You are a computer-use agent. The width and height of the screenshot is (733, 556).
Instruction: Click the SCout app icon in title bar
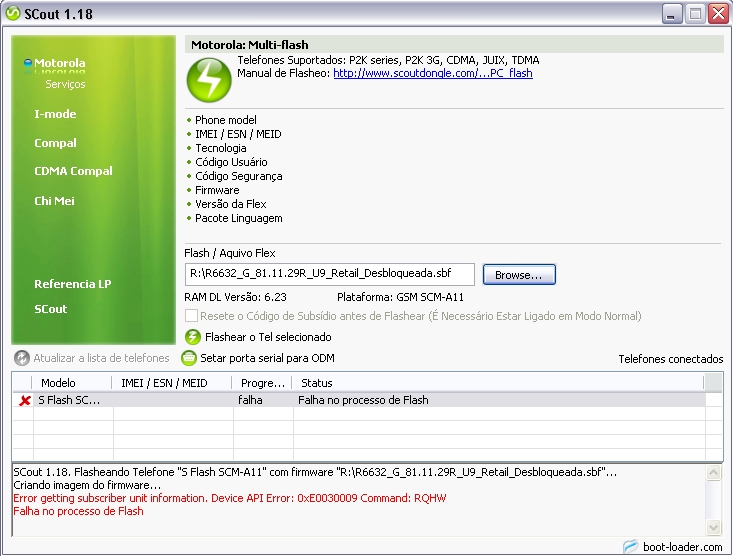(x=13, y=14)
